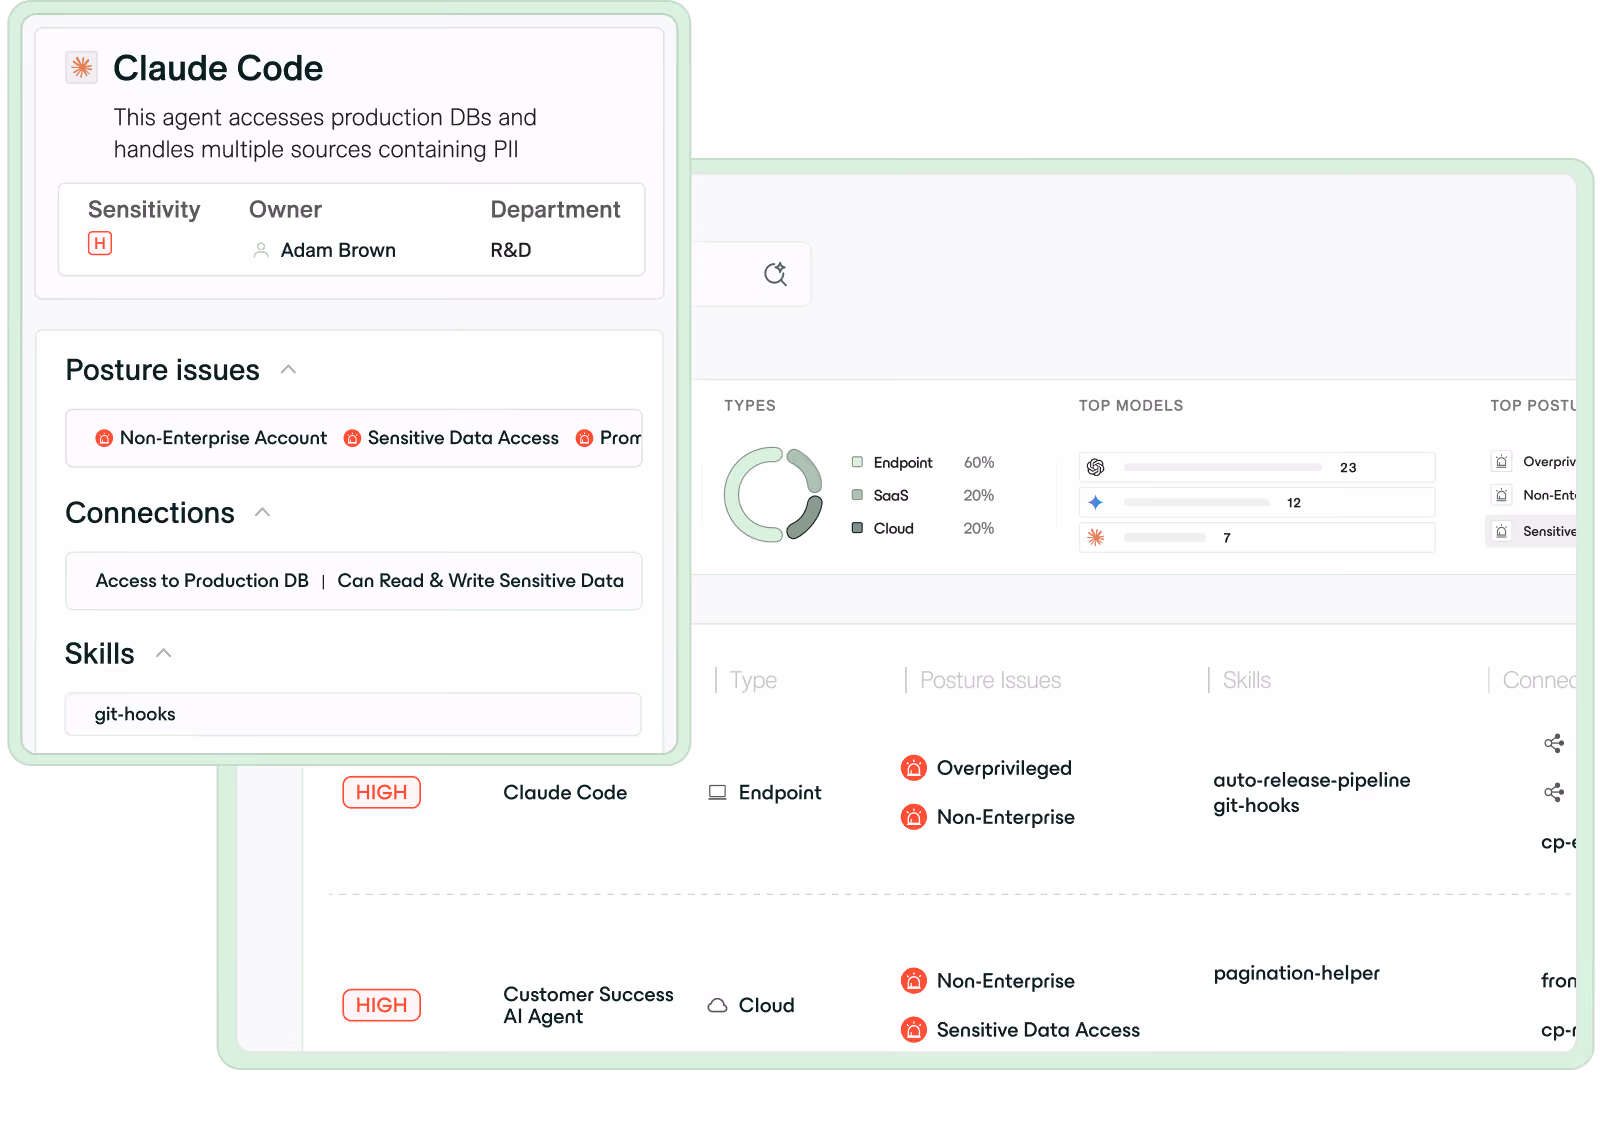Click the high sensitivity H badge

tap(100, 243)
